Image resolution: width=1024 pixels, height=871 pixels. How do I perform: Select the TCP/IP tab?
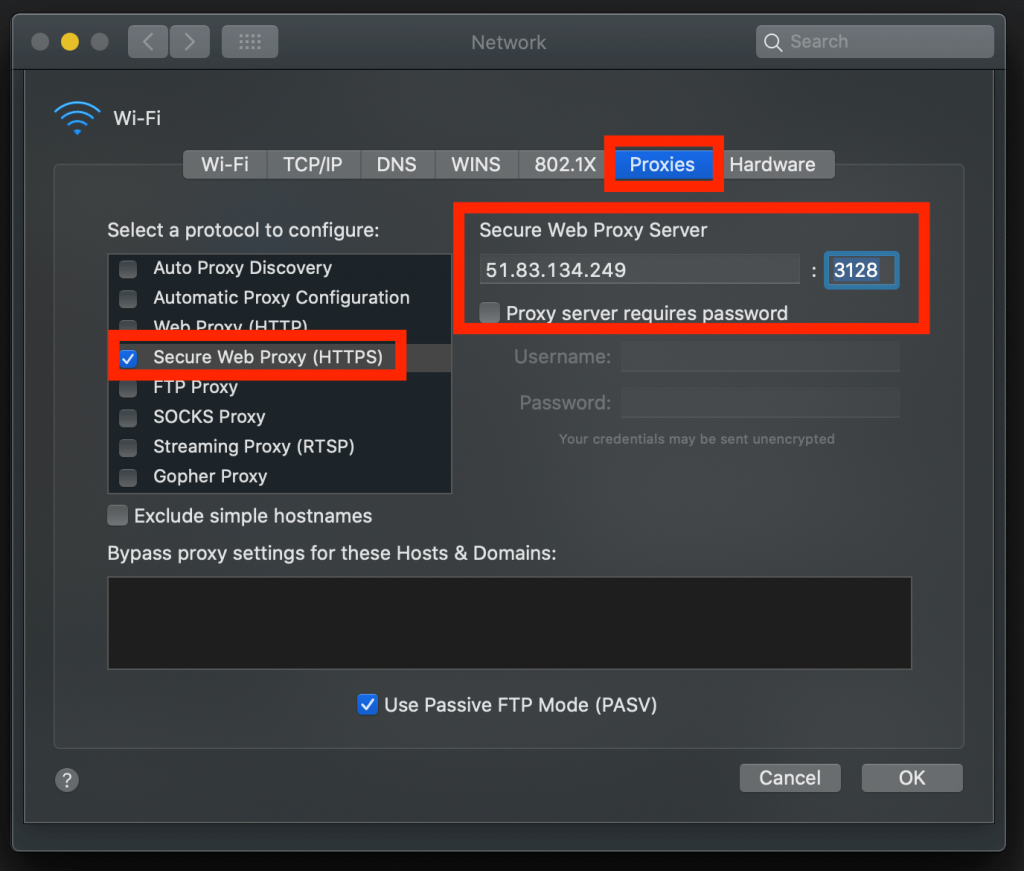click(x=313, y=165)
